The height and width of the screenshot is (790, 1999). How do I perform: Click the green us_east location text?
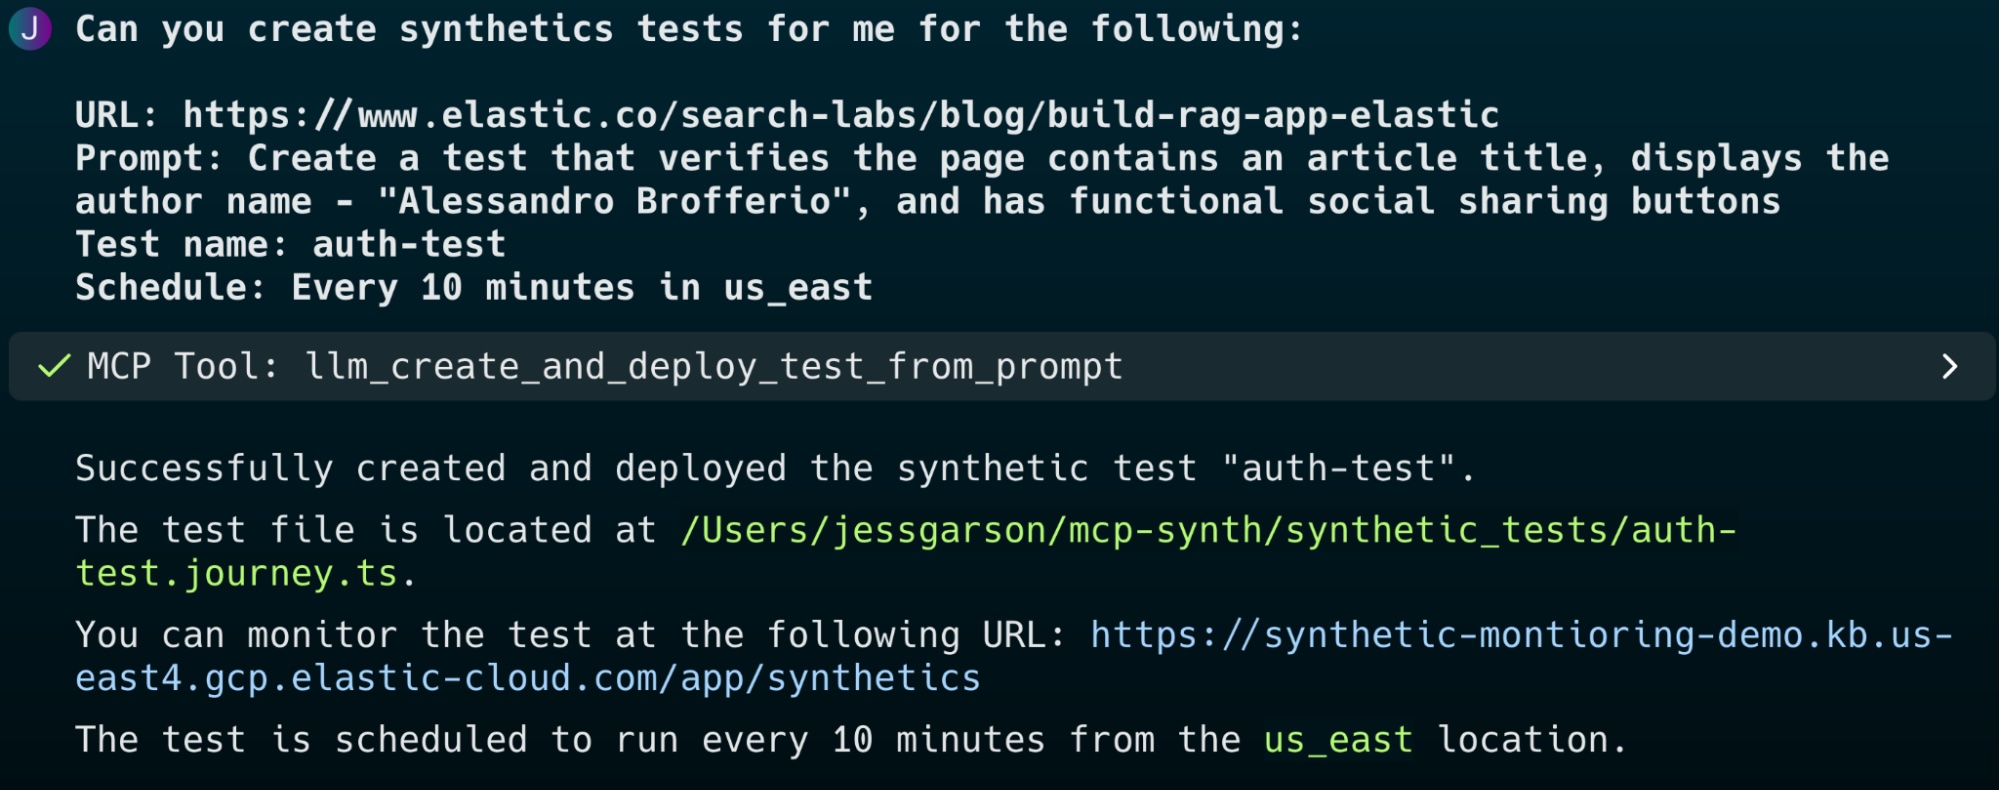click(1337, 741)
